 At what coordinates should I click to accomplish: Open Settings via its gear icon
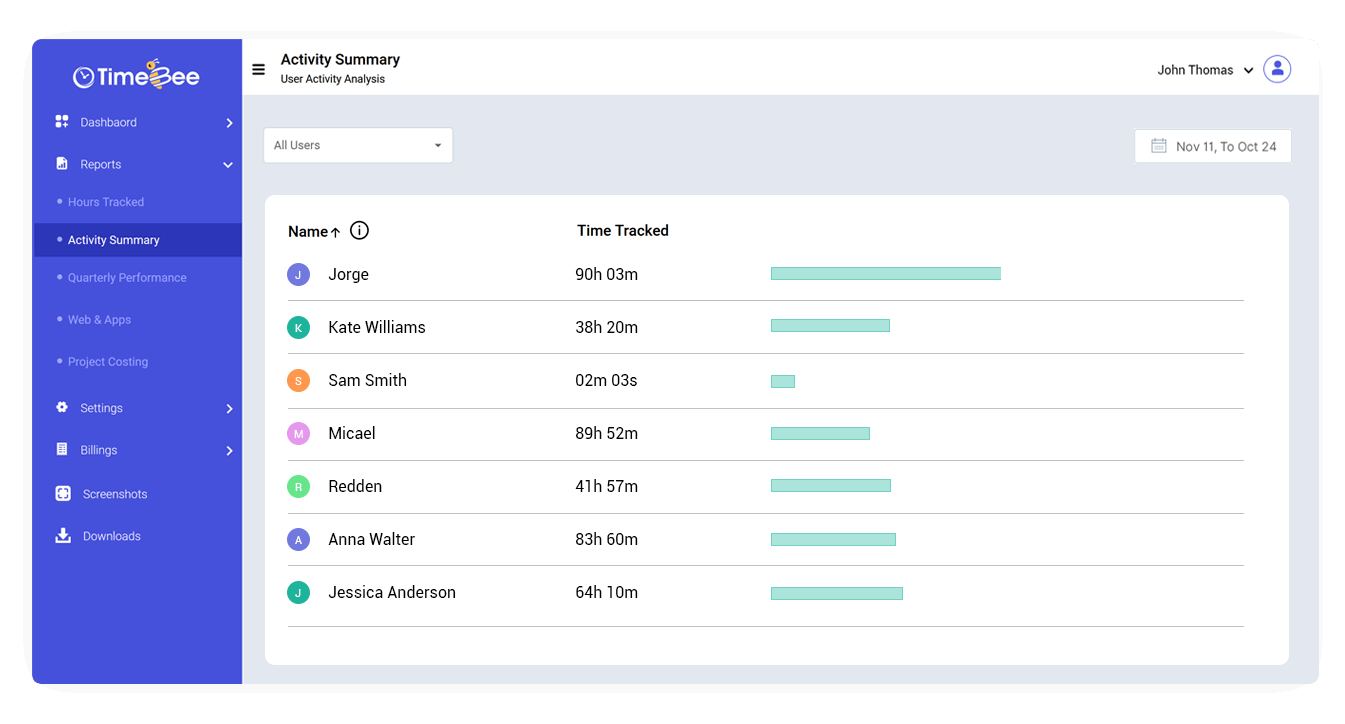[x=62, y=407]
